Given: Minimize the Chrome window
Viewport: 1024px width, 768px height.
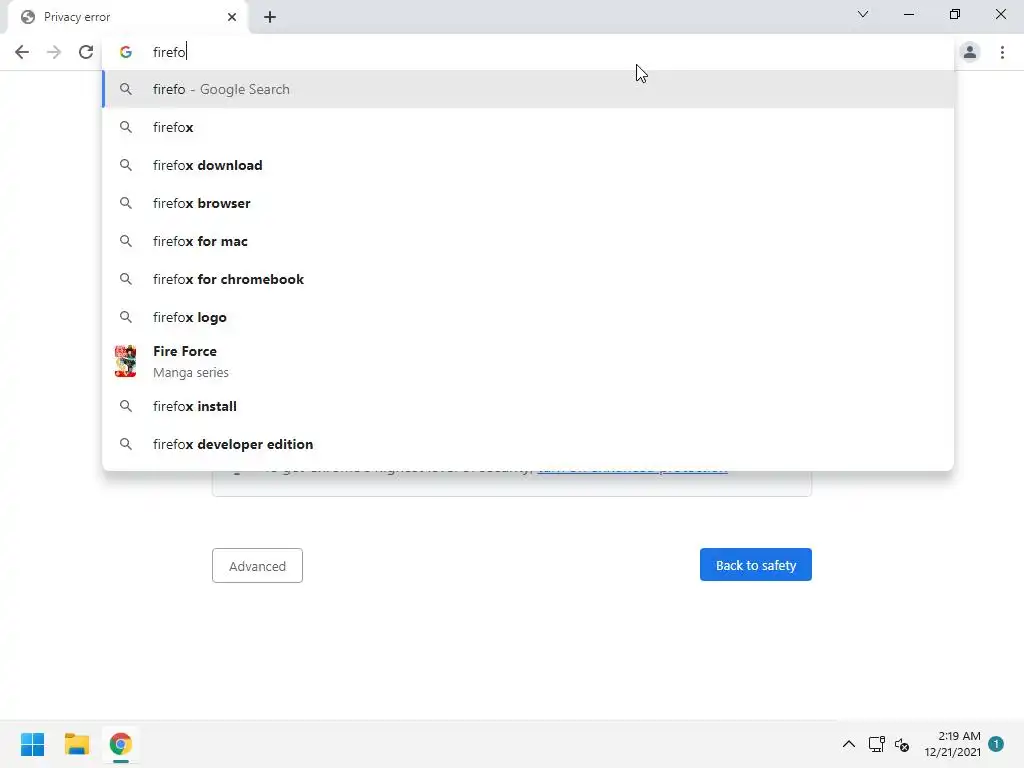Looking at the screenshot, I should tap(908, 14).
